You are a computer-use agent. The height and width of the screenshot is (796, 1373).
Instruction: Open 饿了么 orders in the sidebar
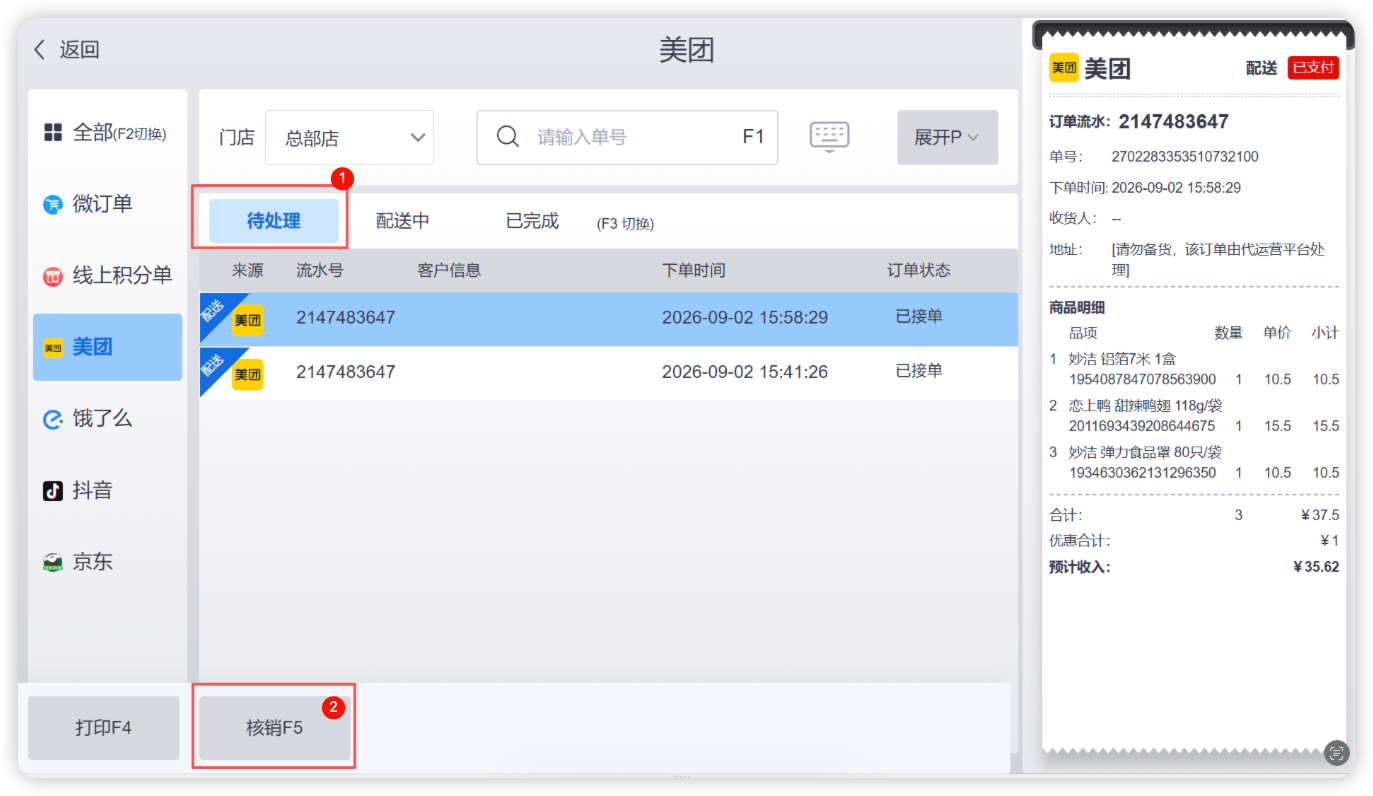107,419
